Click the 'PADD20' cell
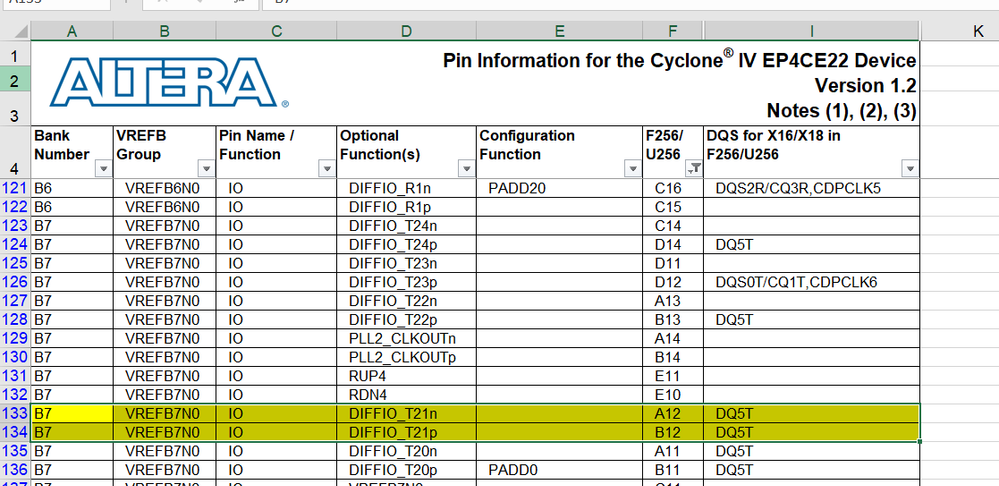This screenshot has width=999, height=486. click(559, 189)
